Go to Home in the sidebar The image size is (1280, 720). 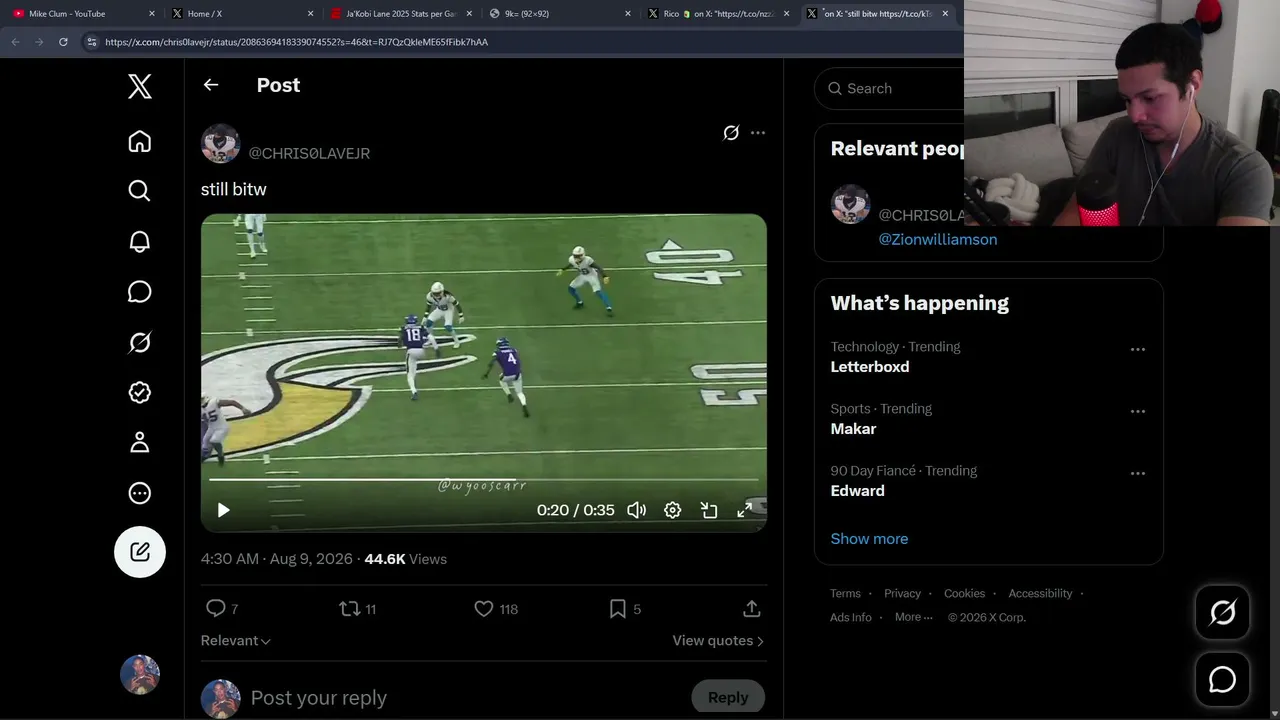tap(140, 141)
